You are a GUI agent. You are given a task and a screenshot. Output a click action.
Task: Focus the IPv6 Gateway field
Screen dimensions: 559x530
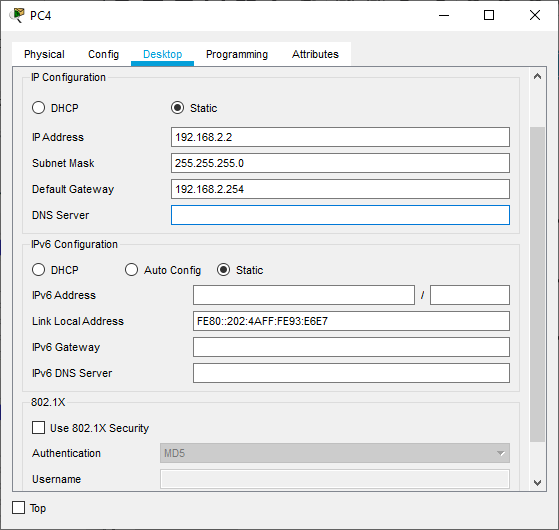click(x=351, y=347)
